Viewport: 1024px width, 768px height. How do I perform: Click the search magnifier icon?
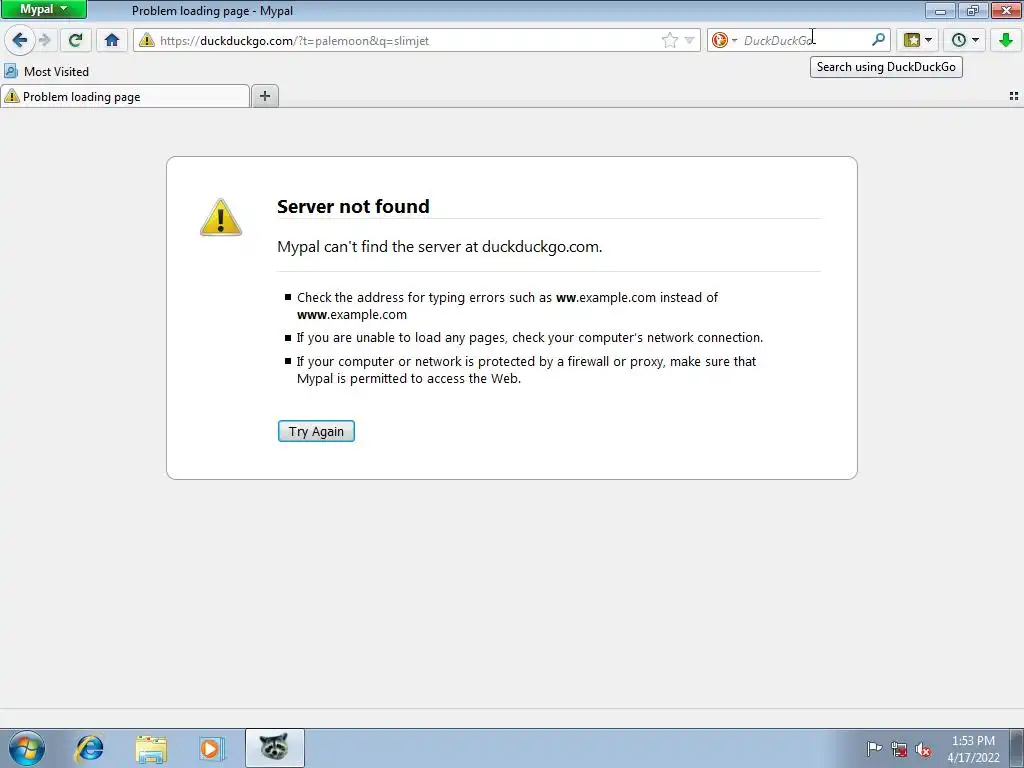coord(878,40)
